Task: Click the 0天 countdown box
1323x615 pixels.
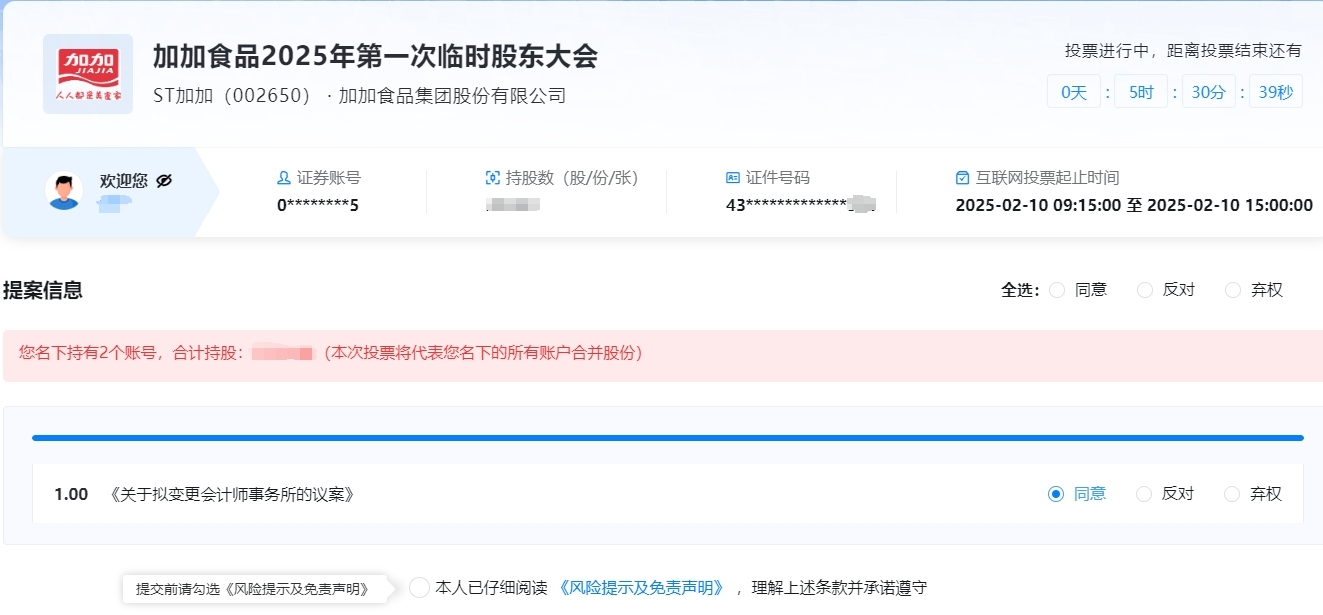Action: 1074,92
